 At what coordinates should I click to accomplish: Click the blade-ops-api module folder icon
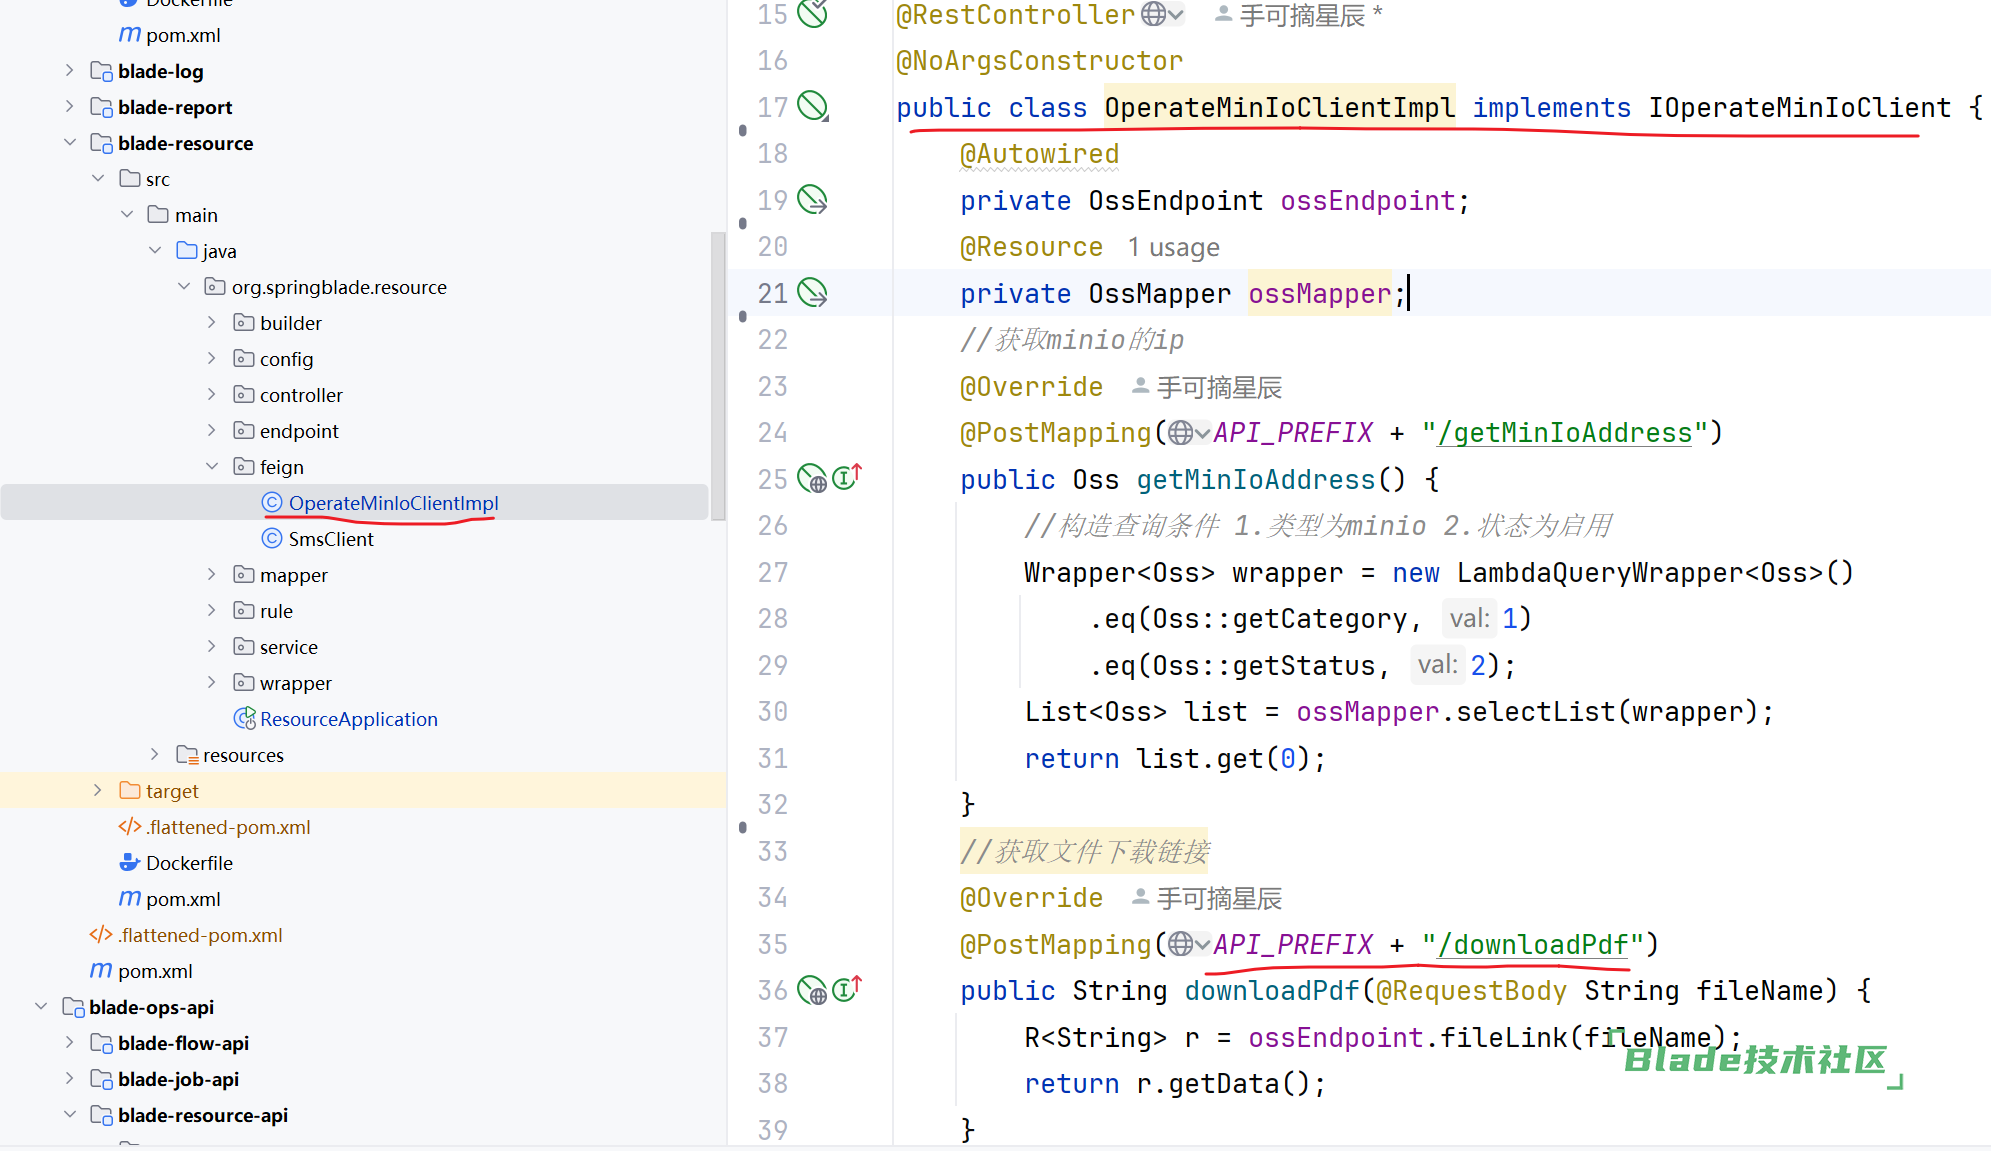click(x=73, y=1006)
